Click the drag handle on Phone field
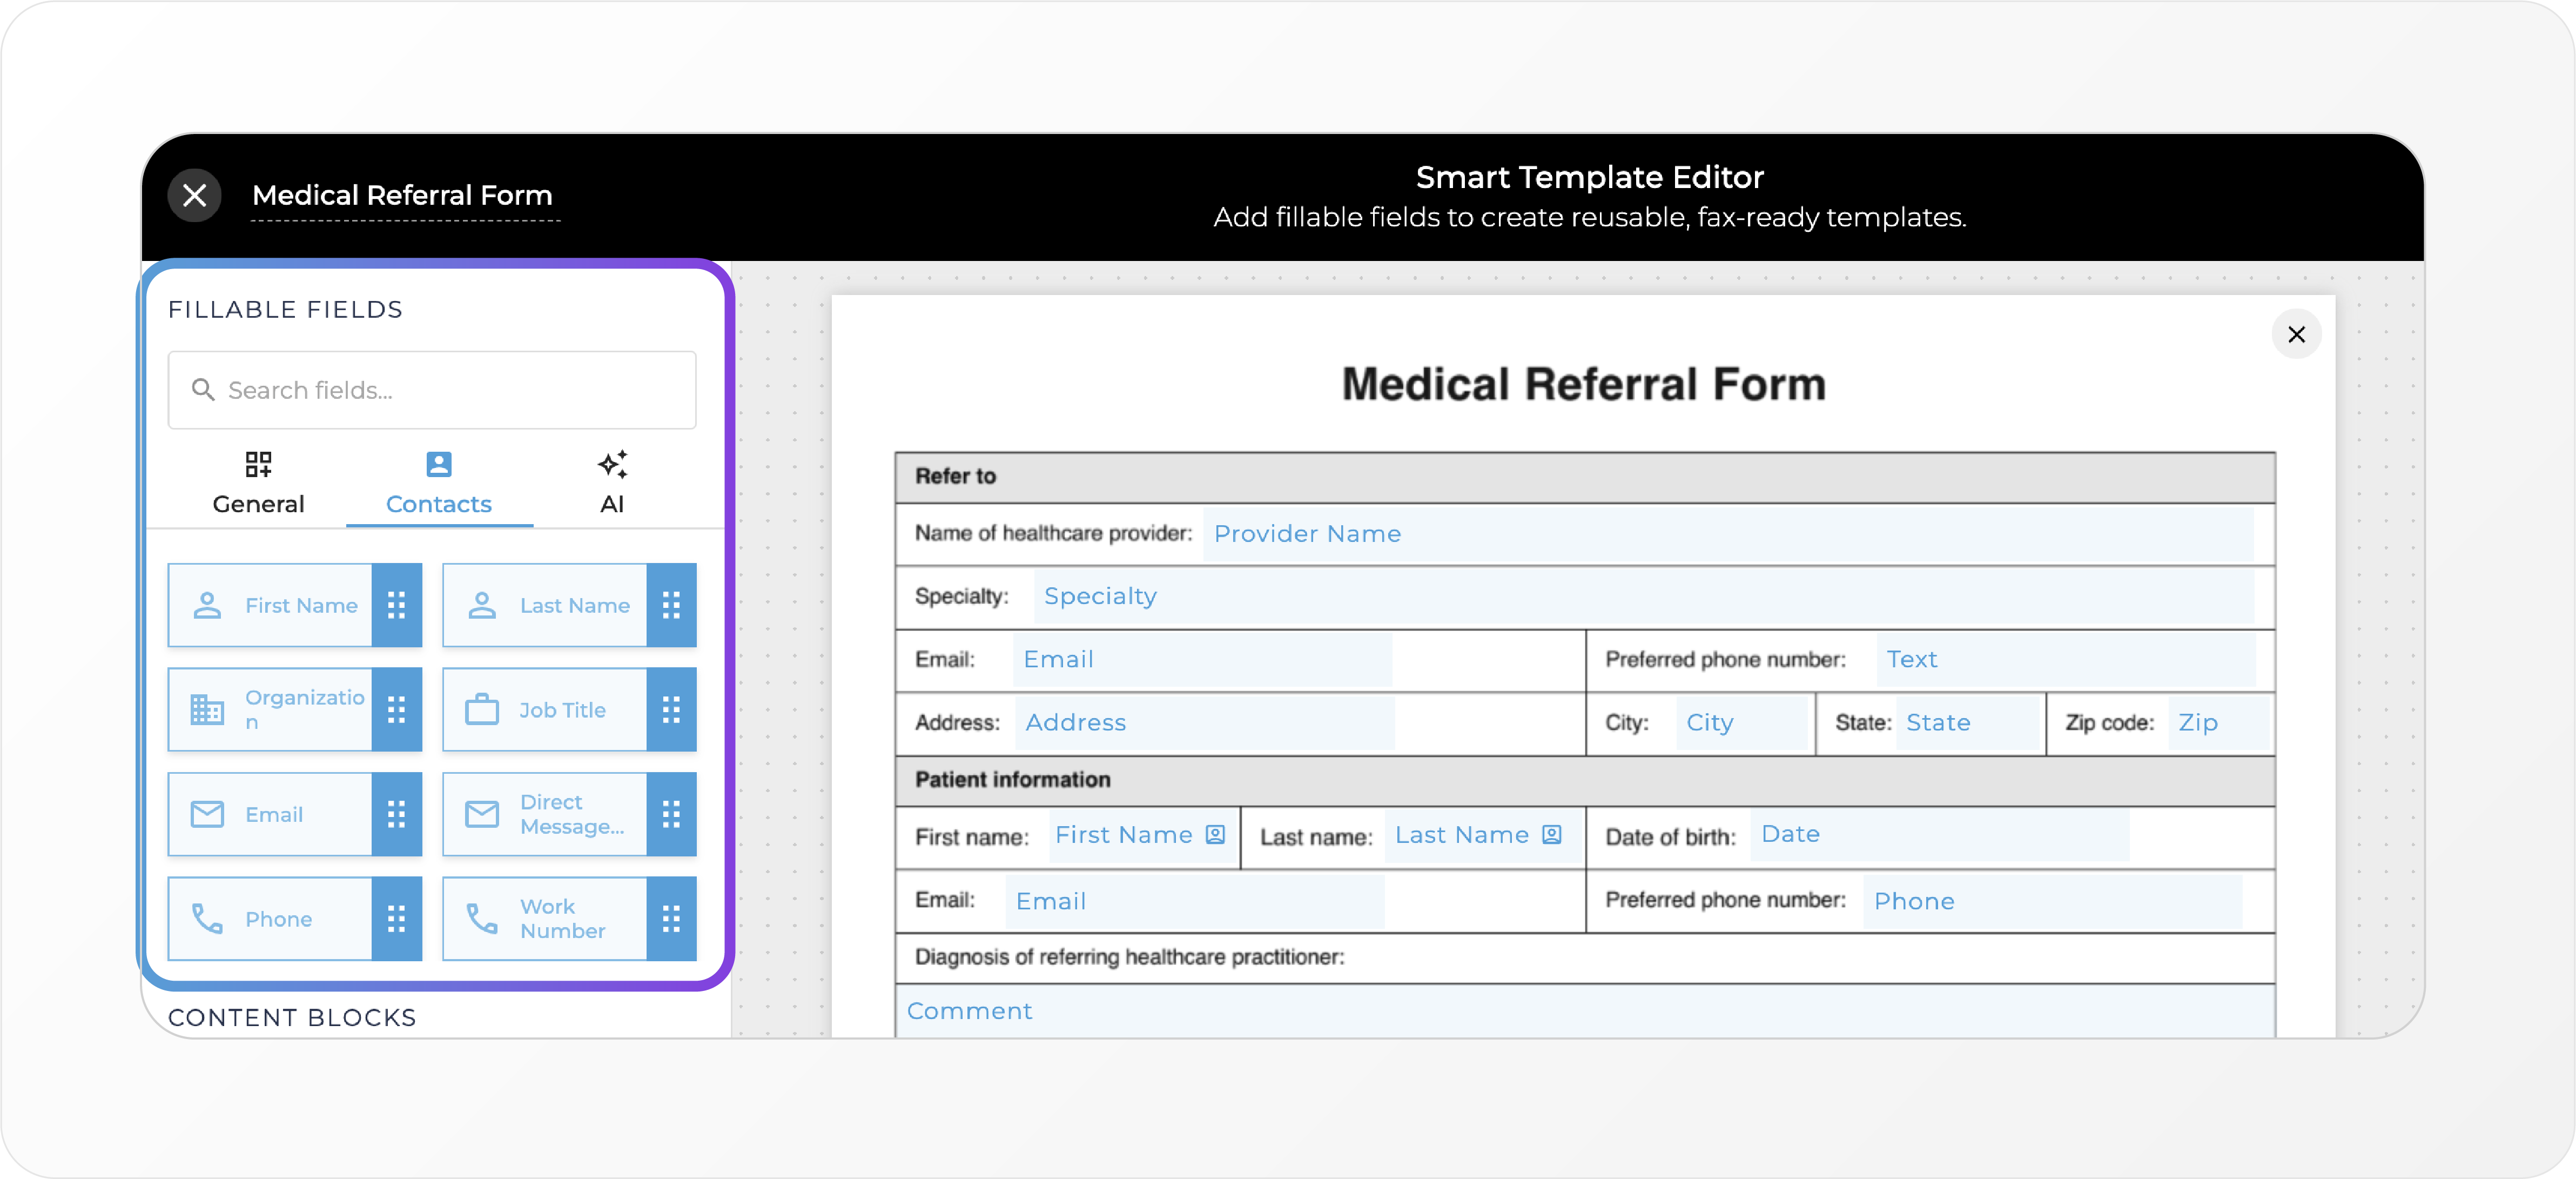This screenshot has height=1179, width=2576. 396,918
